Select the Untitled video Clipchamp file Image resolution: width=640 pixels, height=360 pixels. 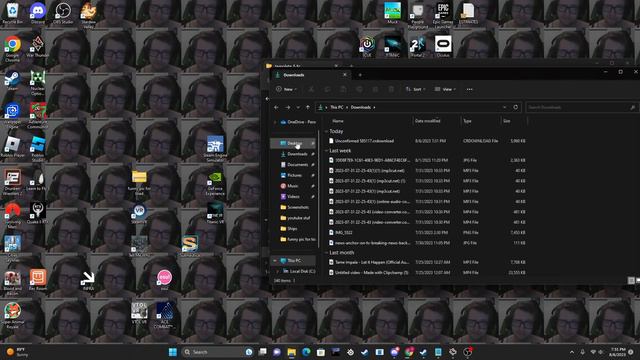tap(427, 272)
